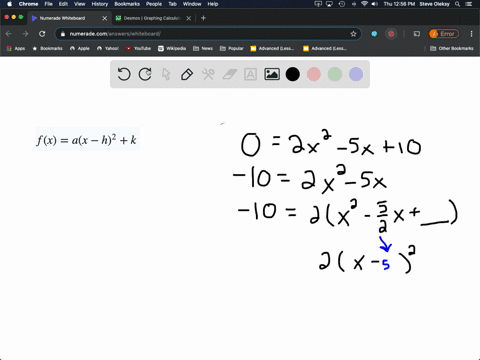
Task: Expand the first Advanced bookmarks folder
Action: [272, 48]
